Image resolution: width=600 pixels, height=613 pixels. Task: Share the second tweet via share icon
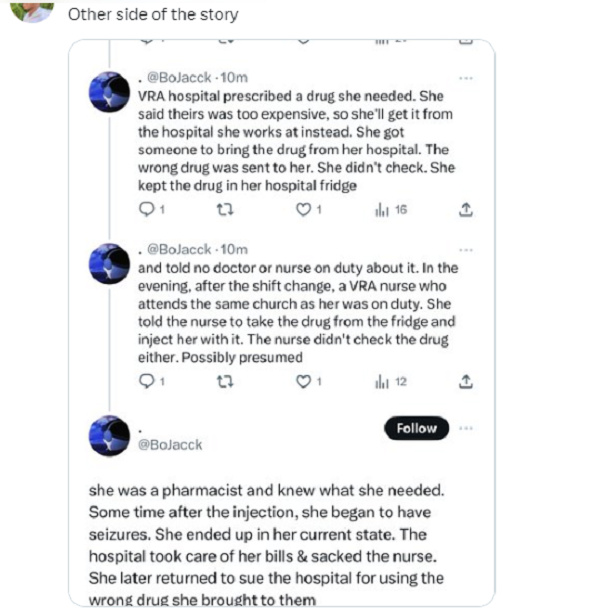pyautogui.click(x=464, y=382)
